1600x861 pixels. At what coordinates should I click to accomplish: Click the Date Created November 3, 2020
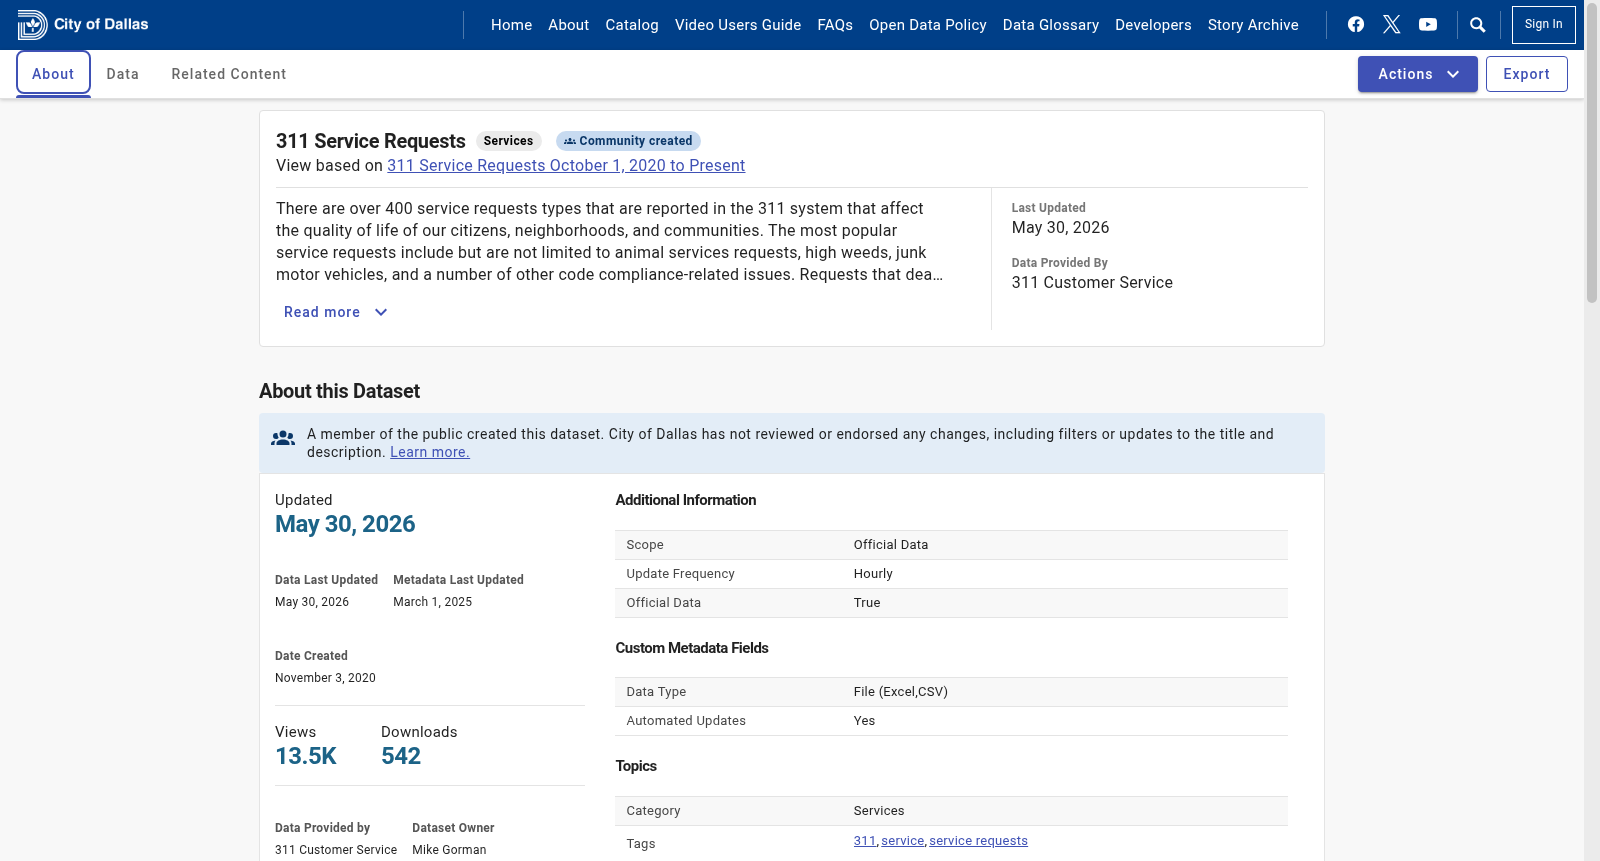click(325, 678)
